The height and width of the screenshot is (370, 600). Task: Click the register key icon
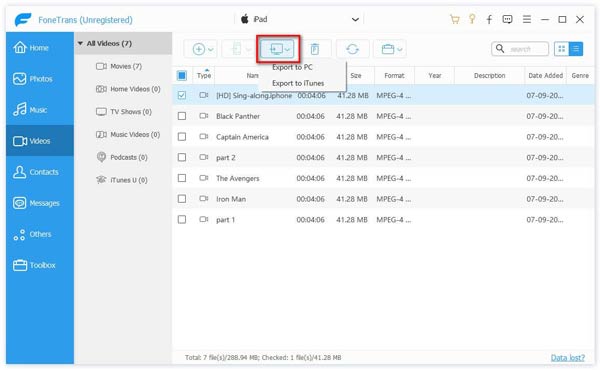472,19
